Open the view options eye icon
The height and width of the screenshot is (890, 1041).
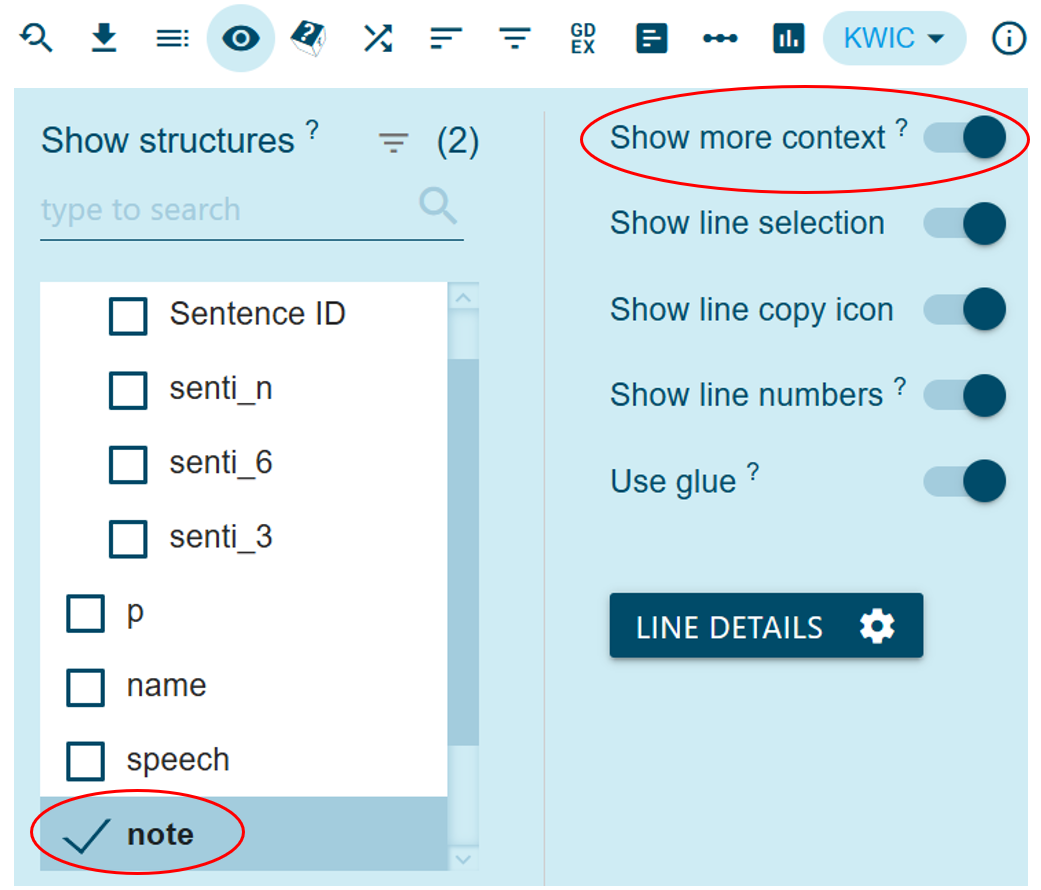point(240,38)
